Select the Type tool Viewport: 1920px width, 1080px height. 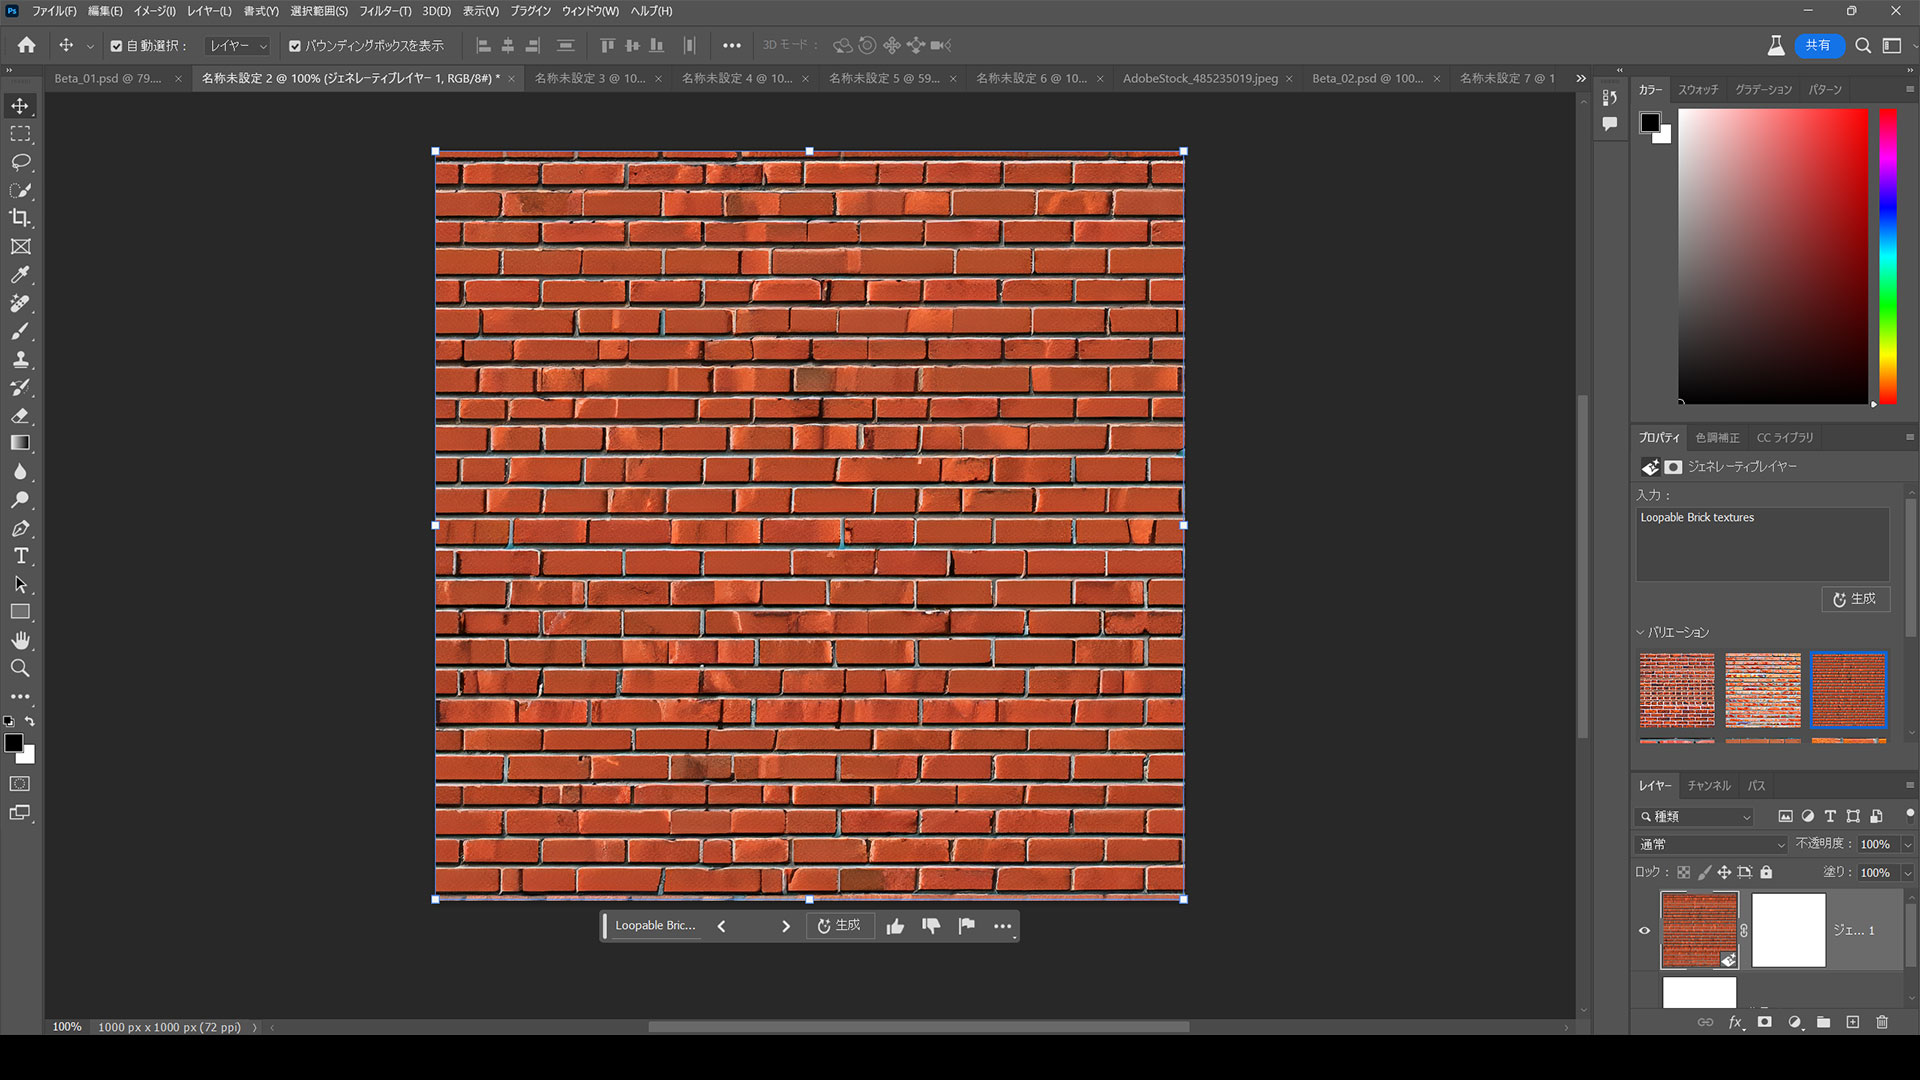point(20,556)
